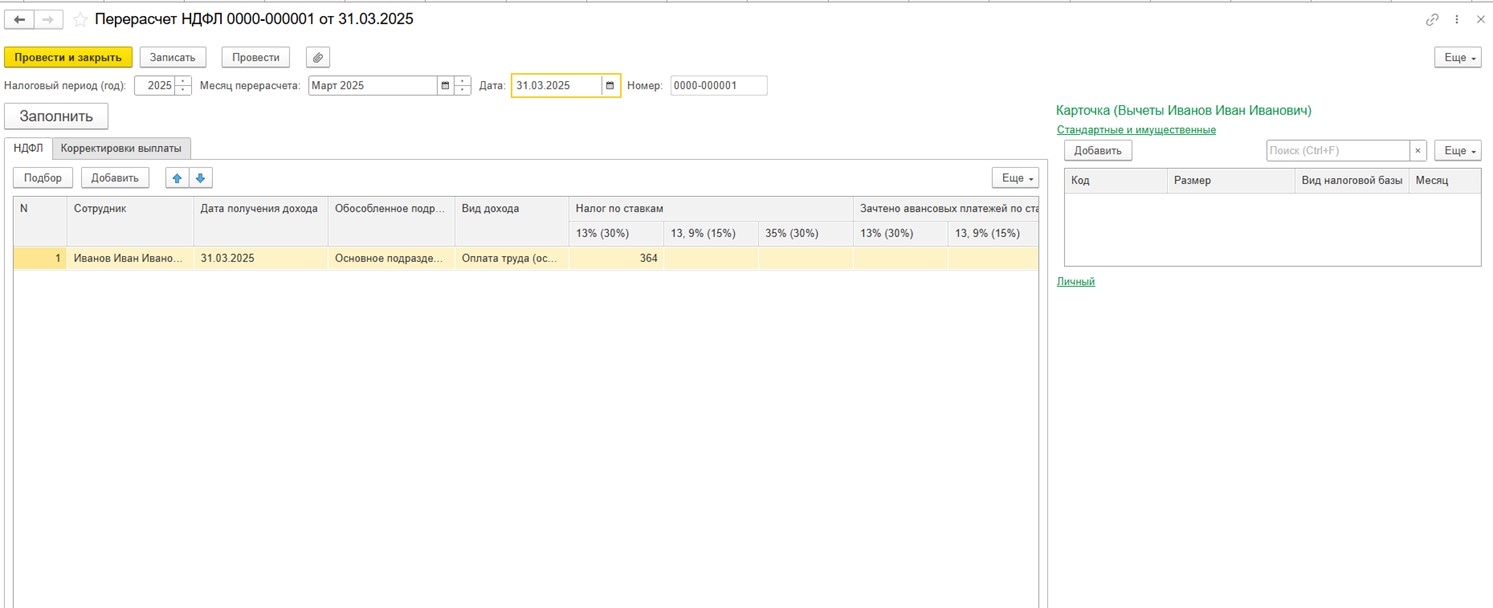The image size is (1493, 608).
Task: Switch to Корректировки выплаты tab
Action: [121, 148]
